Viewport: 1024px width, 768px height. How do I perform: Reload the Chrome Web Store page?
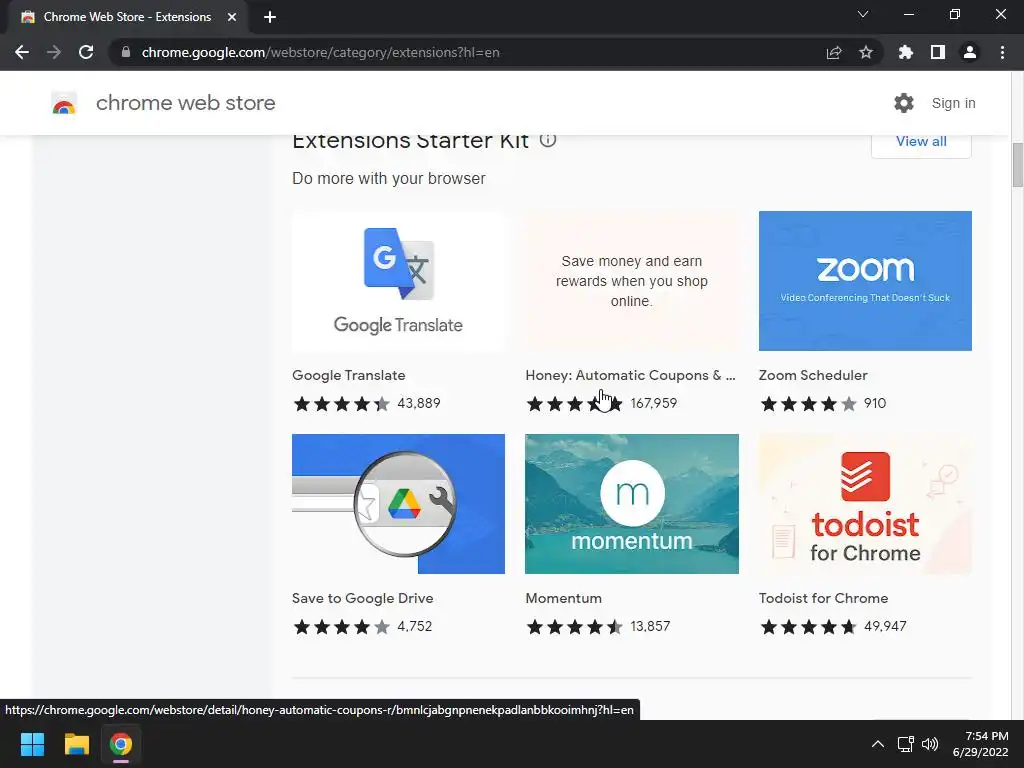(x=86, y=52)
